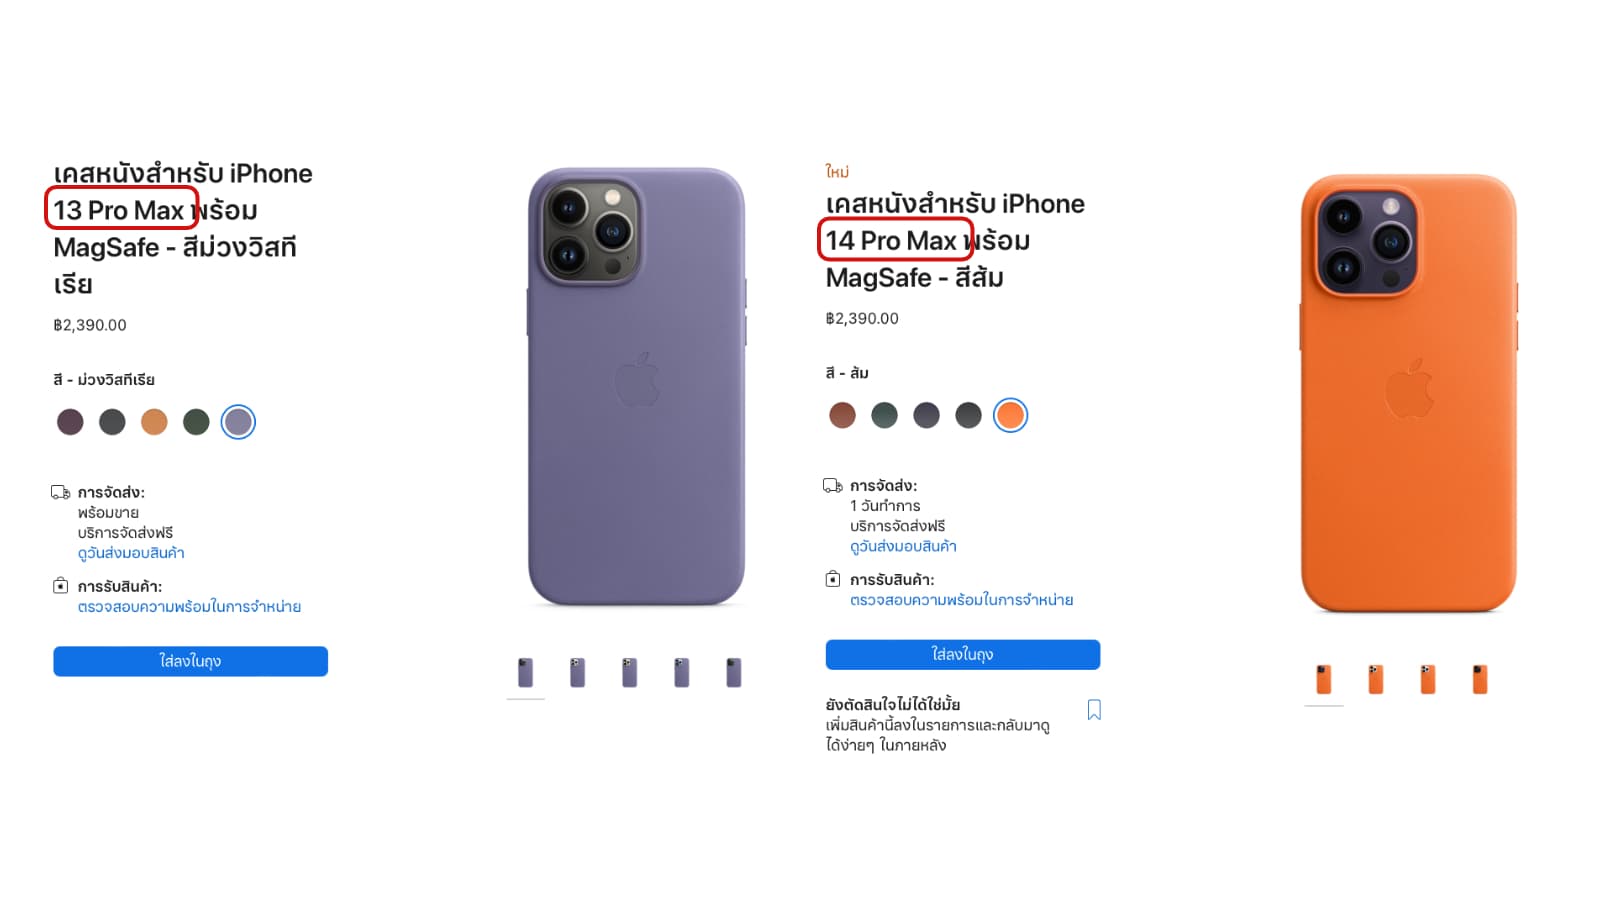1600x900 pixels.
Task: Add the orange 14 Pro Max case to bag
Action: pyautogui.click(x=962, y=654)
